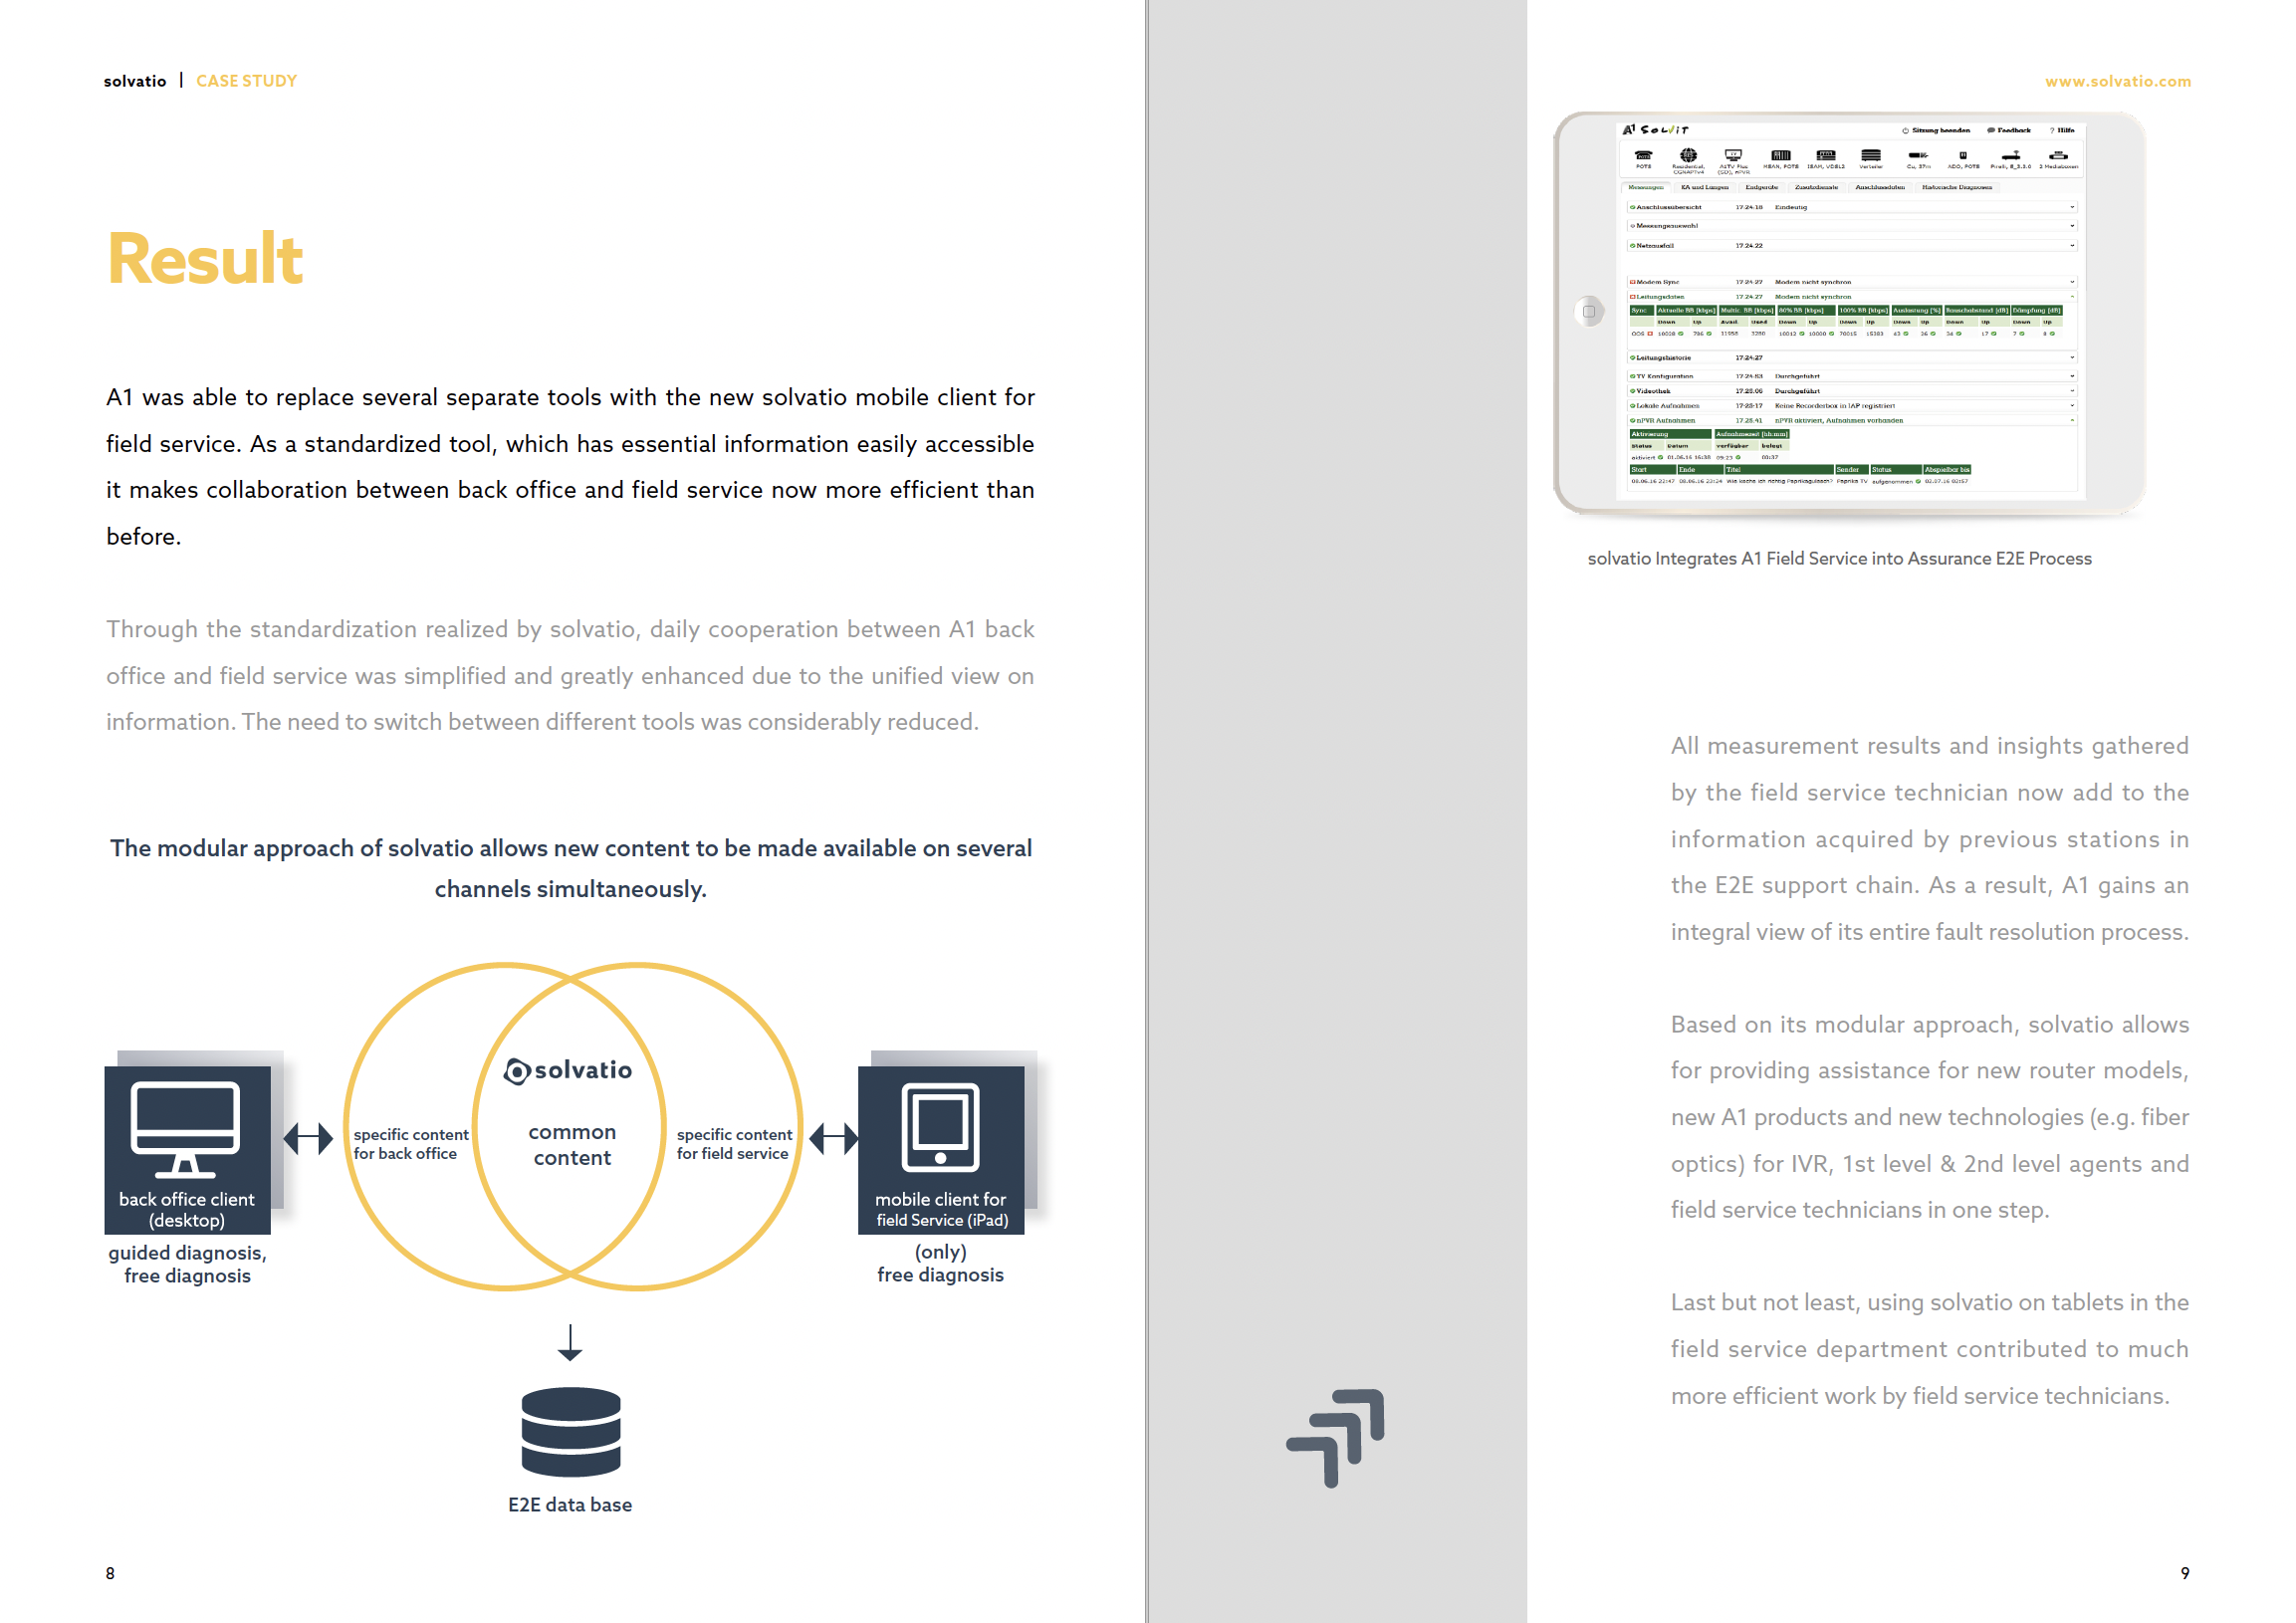
Task: Click the Titel column header in recordings table
Action: click(x=1778, y=469)
